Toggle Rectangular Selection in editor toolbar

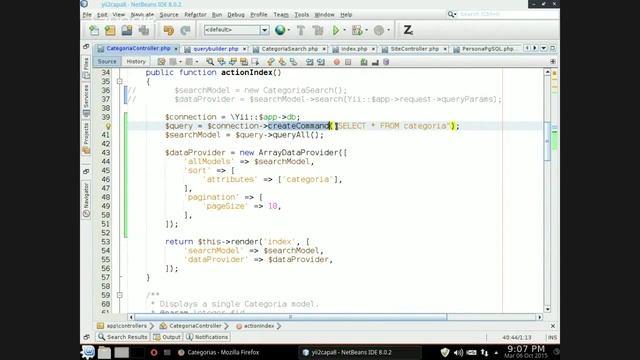coord(256,62)
